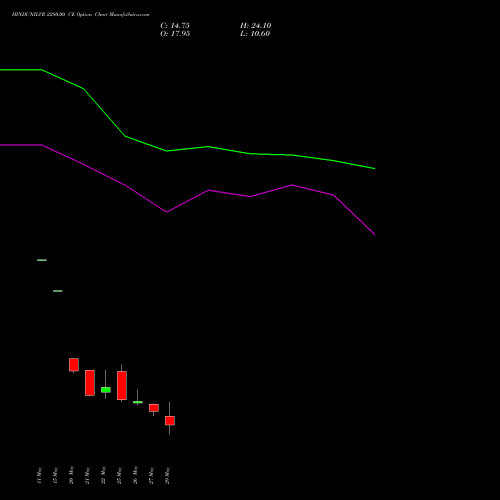This screenshot has height=500, width=500.
Task: Click the flat green dash above 15 May
Action: [x=58, y=291]
